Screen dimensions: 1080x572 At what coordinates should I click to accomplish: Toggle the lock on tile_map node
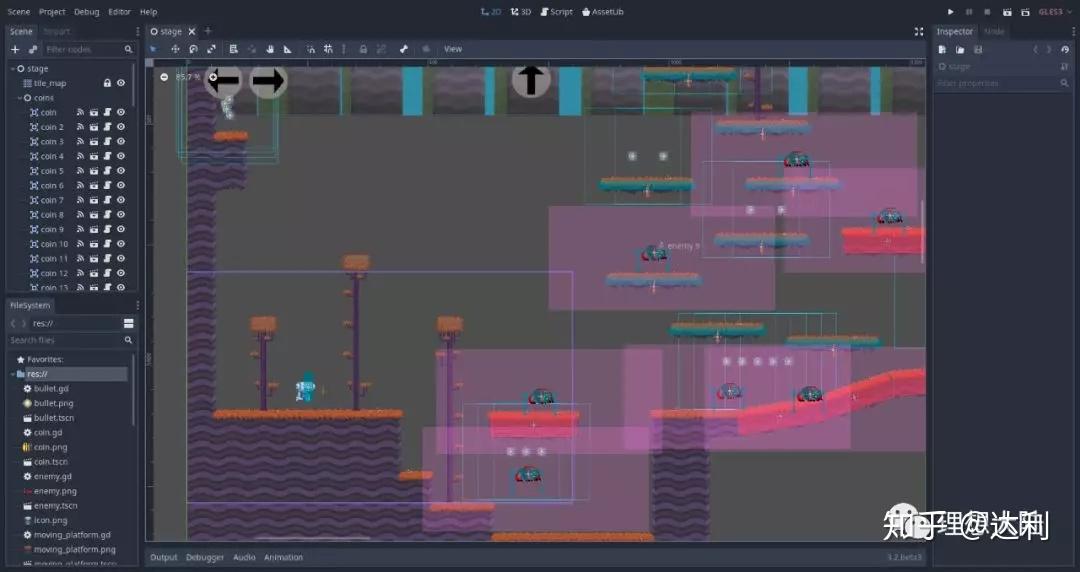(107, 83)
